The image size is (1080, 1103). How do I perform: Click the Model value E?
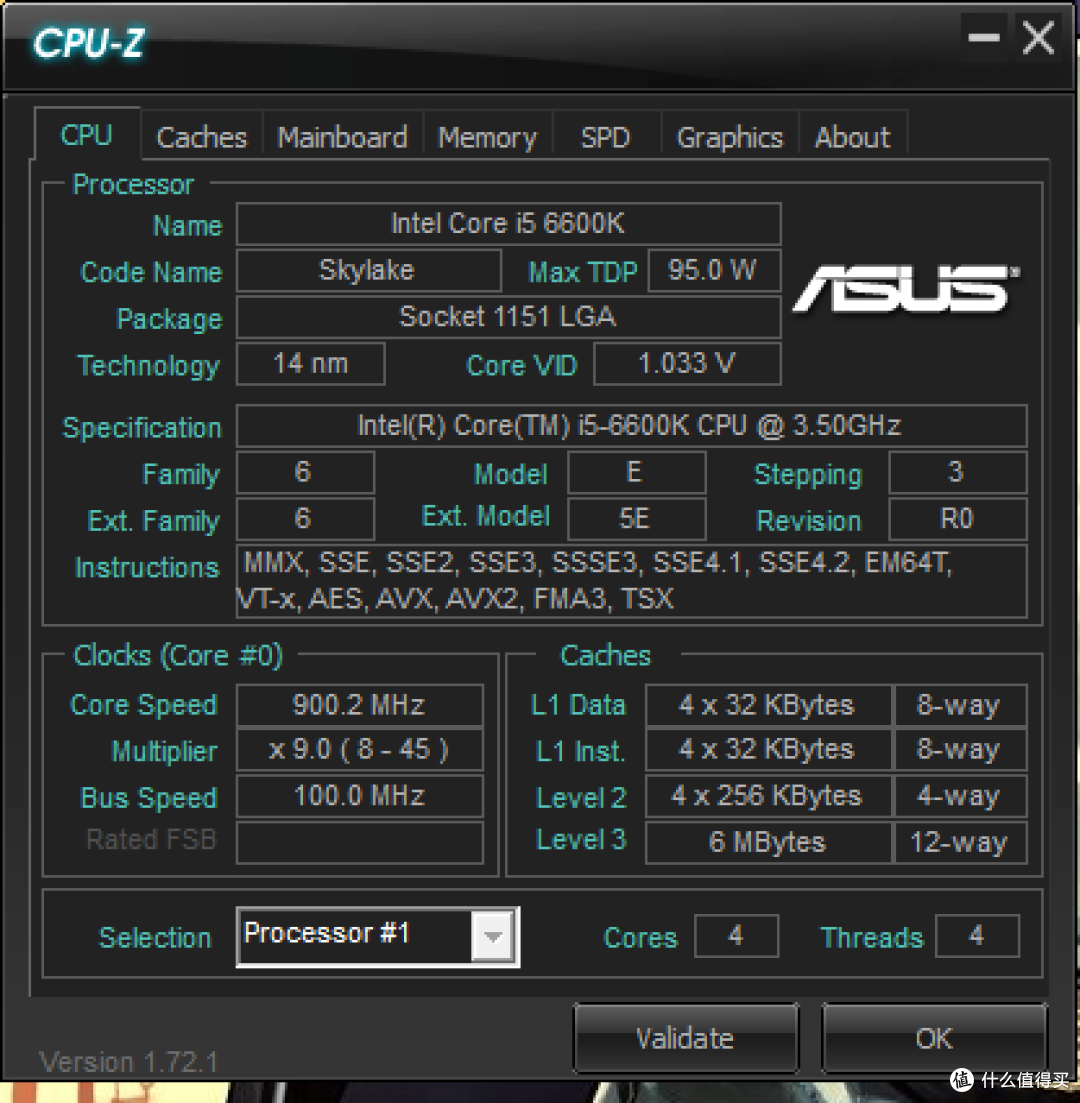[636, 472]
